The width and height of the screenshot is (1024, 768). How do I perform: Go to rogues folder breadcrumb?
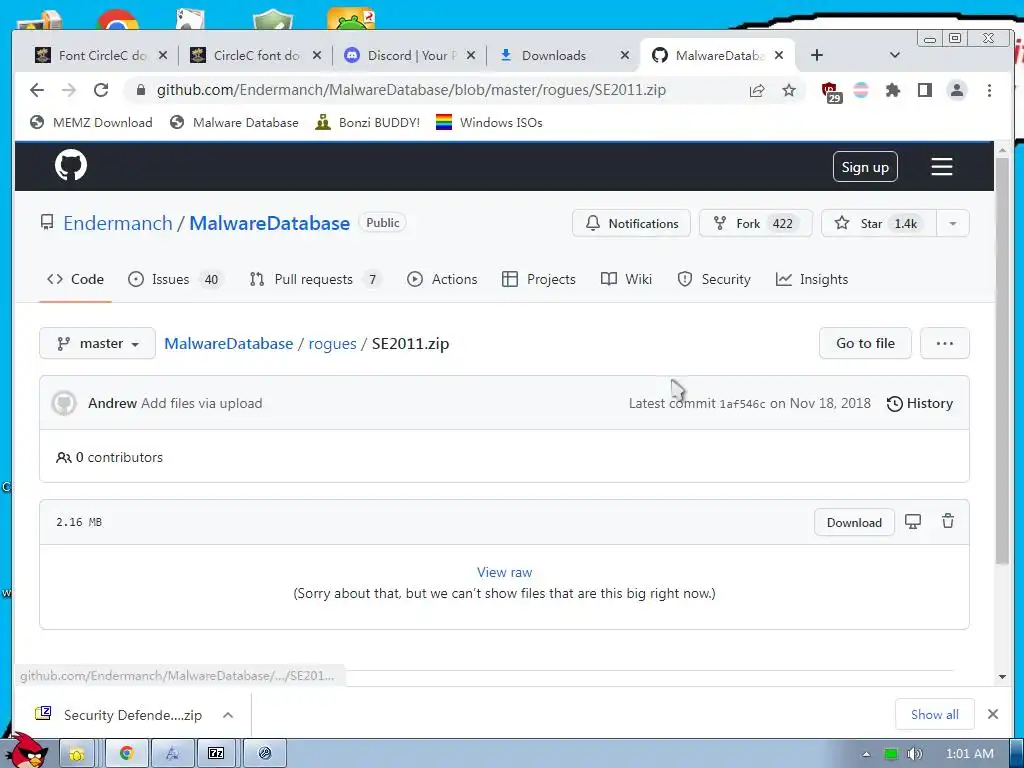332,344
